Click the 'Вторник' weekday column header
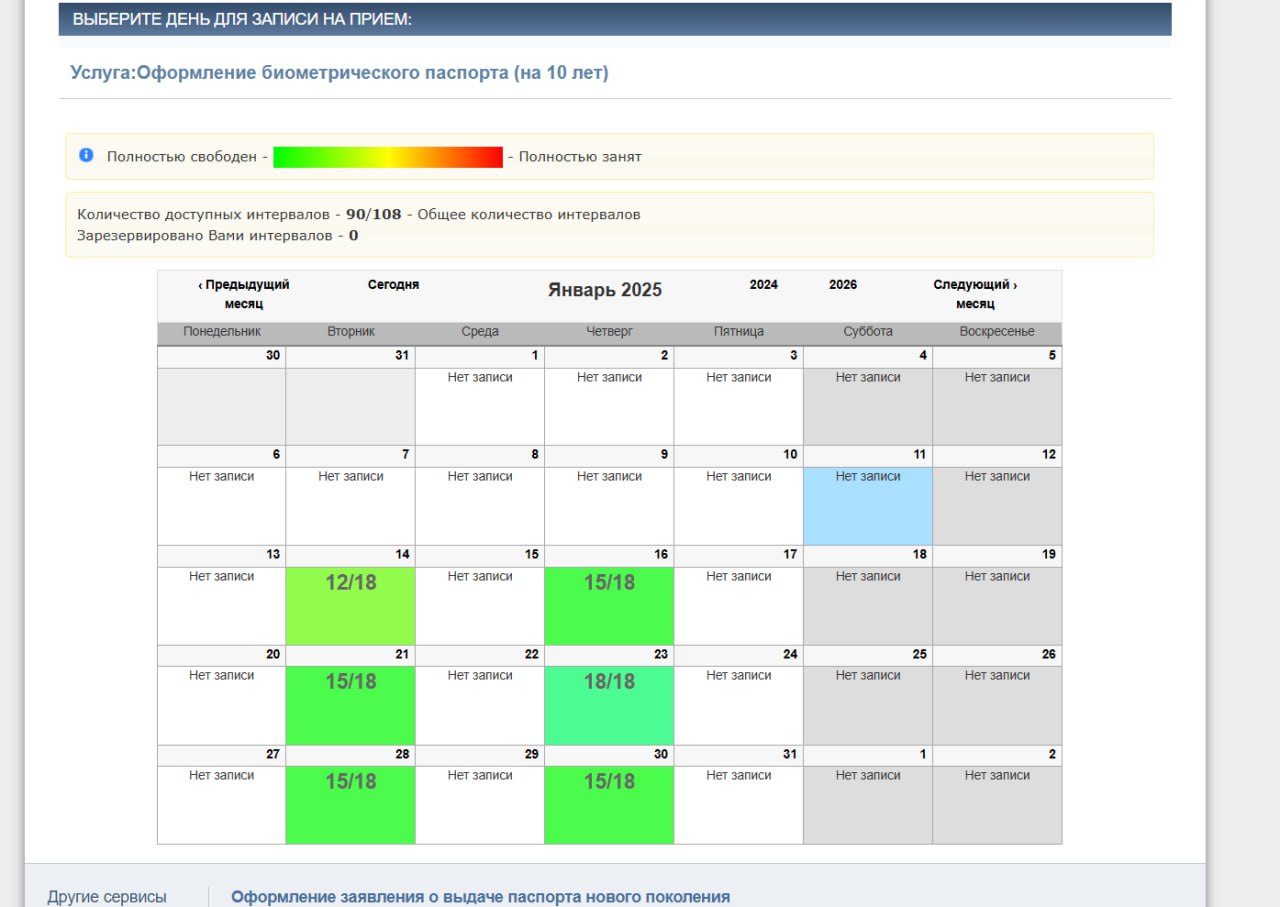Viewport: 1280px width, 907px height. coord(350,332)
